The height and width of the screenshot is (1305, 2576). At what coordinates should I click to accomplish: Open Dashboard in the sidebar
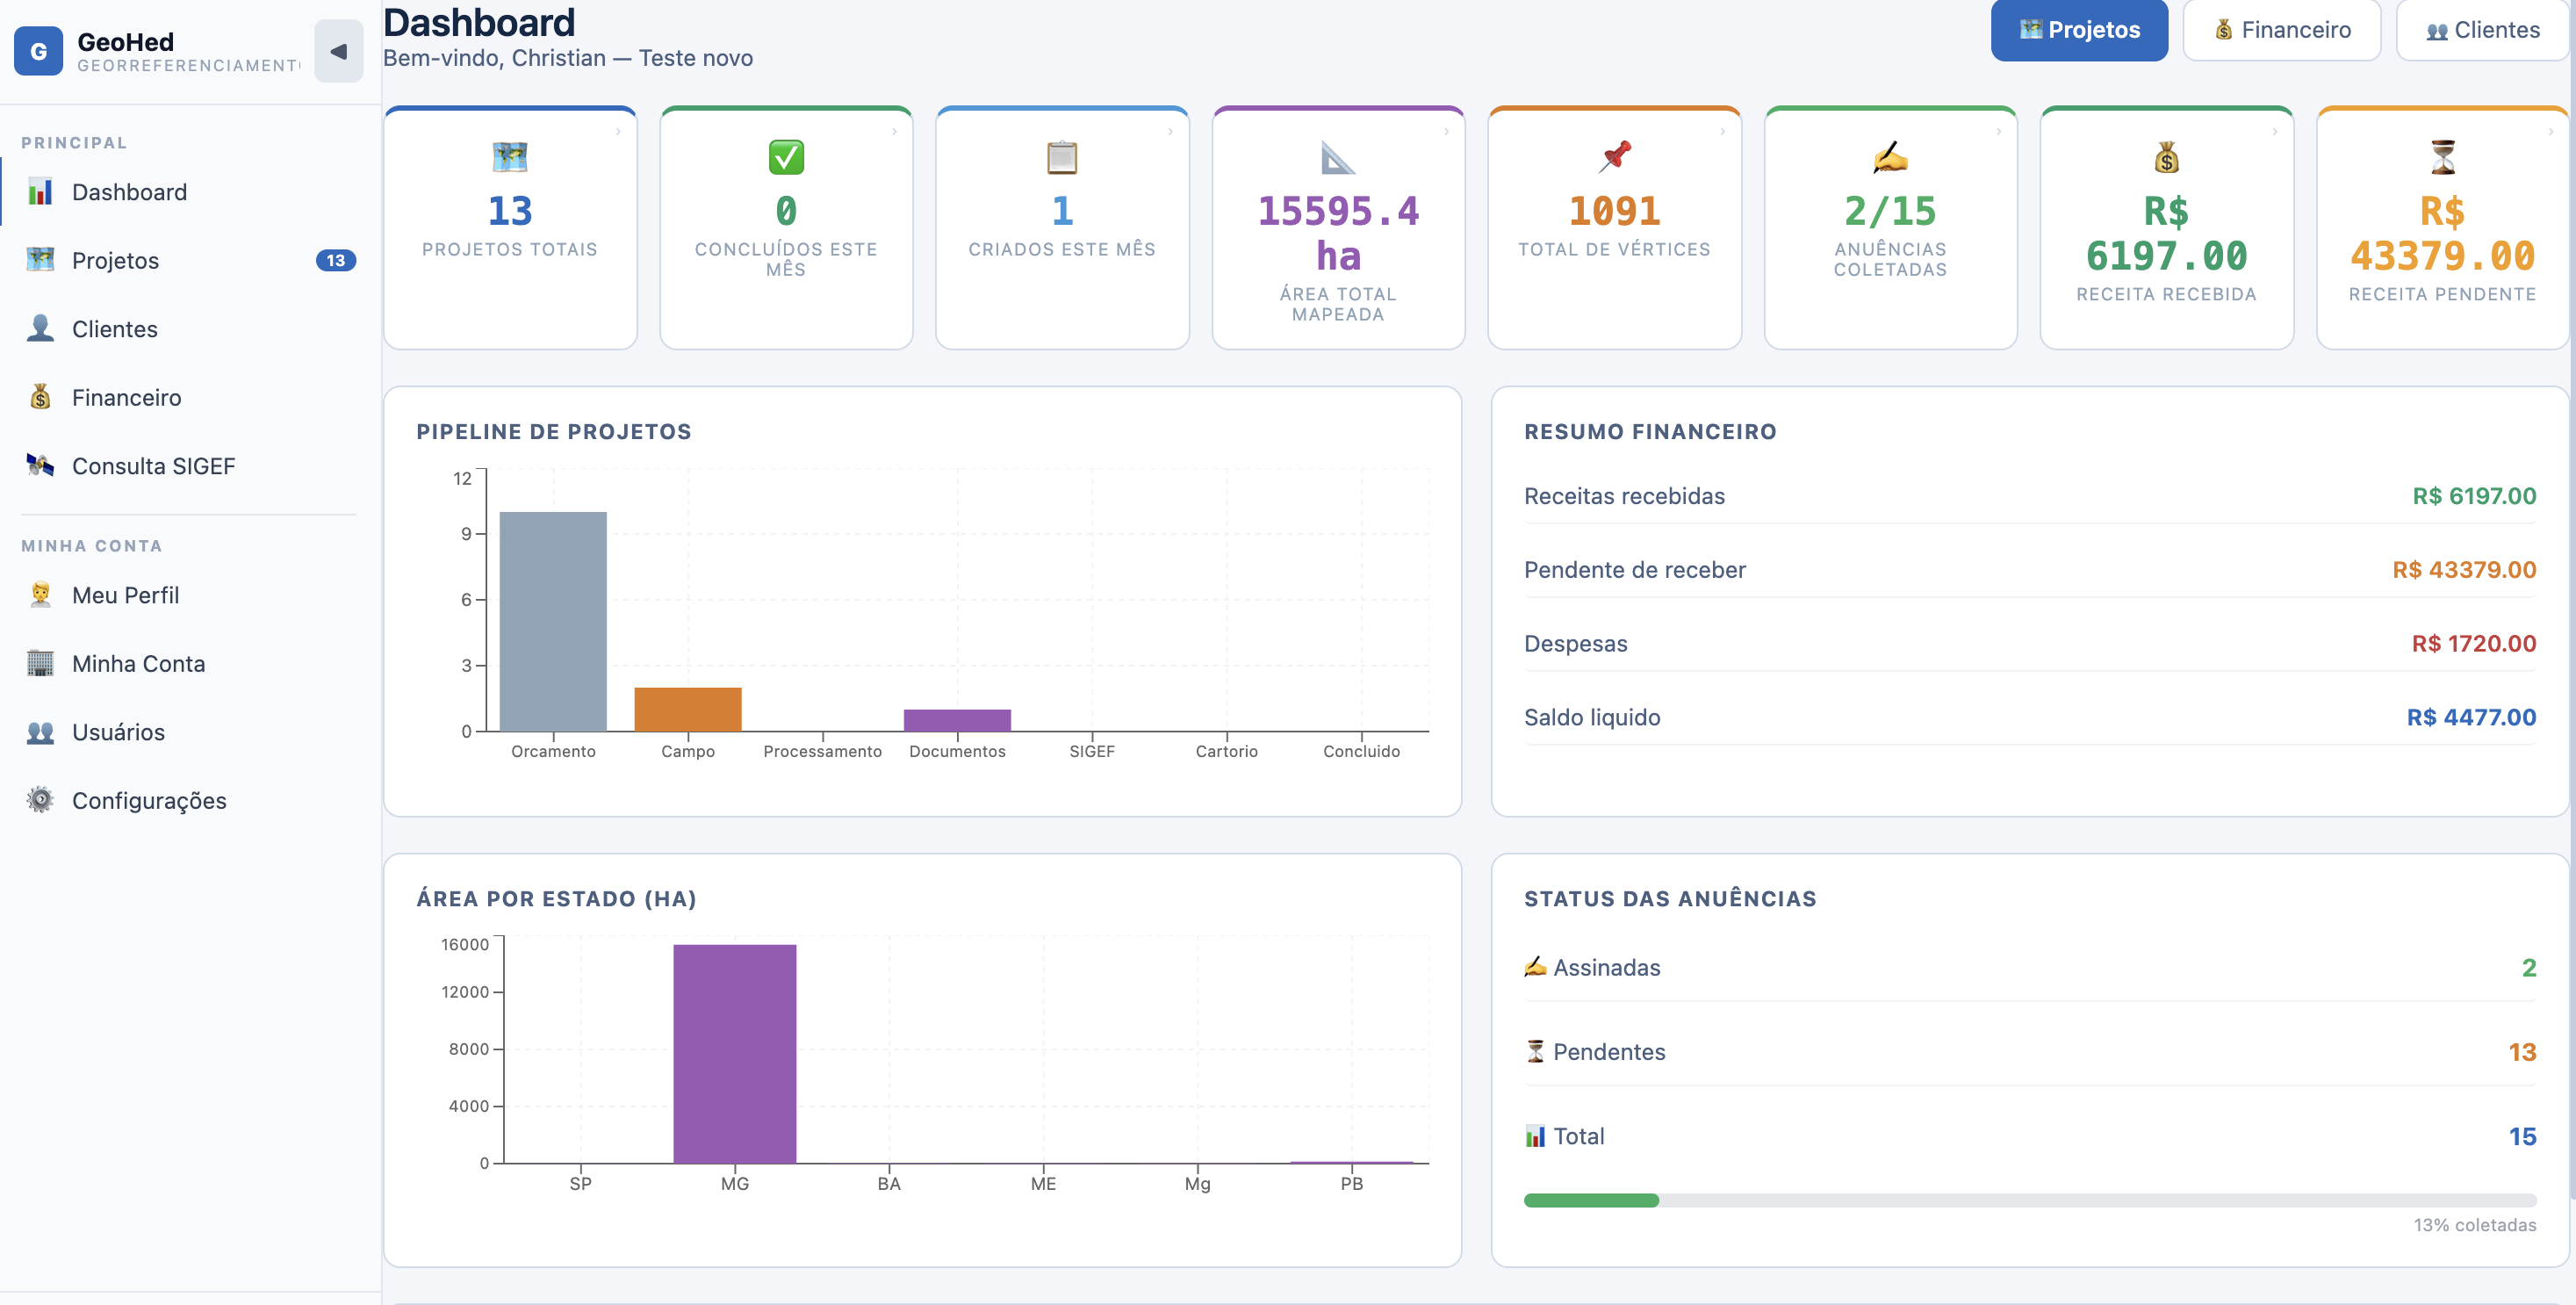[189, 192]
